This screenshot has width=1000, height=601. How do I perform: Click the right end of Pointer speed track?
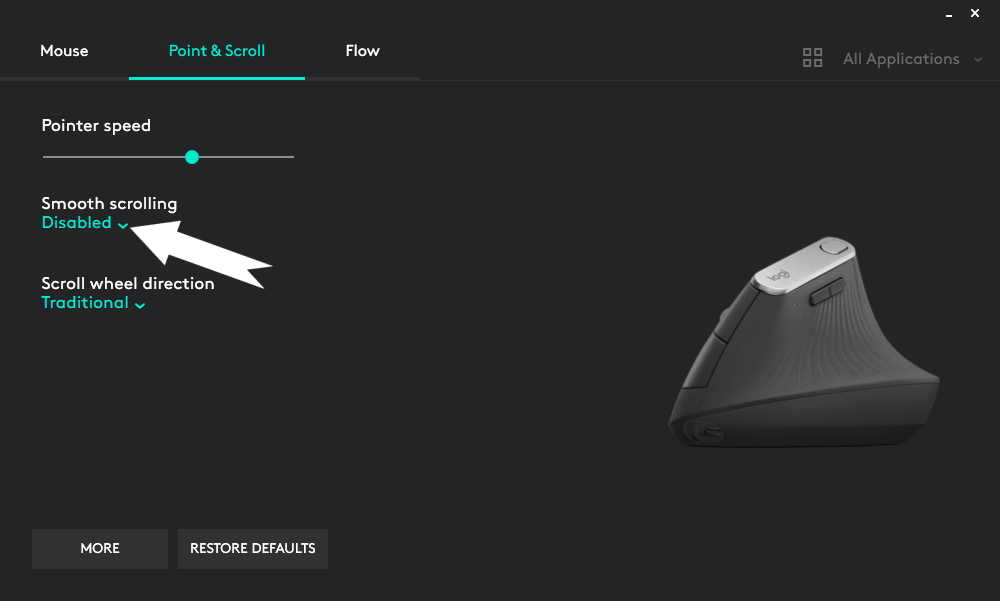[x=292, y=156]
